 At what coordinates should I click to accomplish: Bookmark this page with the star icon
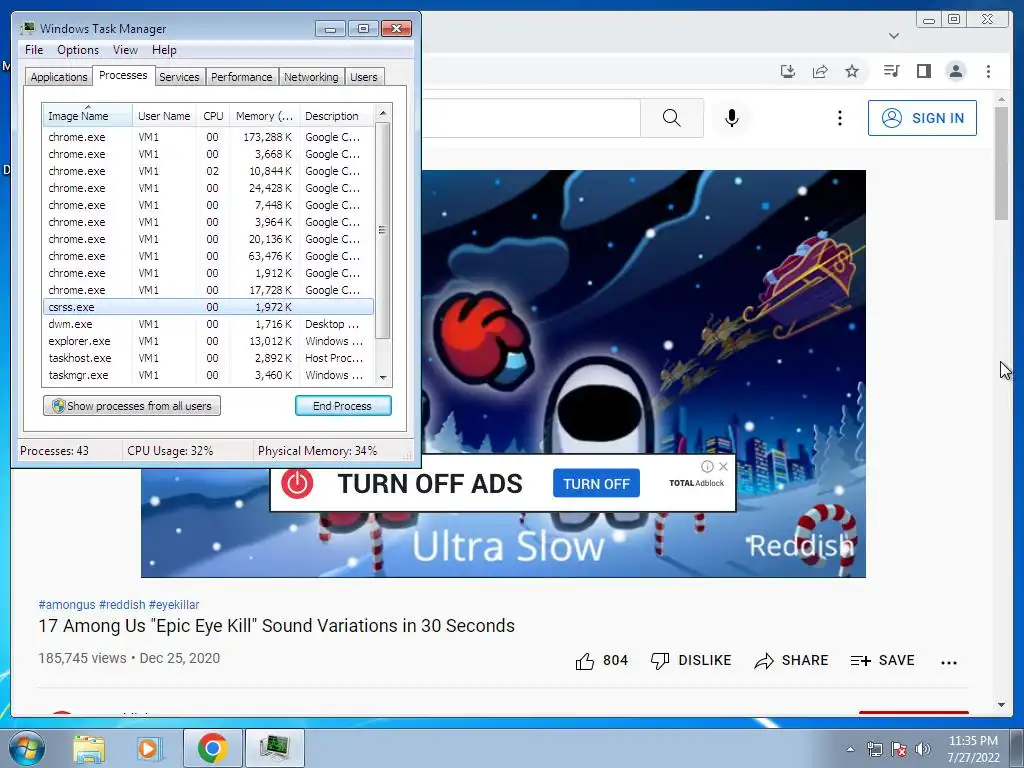click(852, 71)
